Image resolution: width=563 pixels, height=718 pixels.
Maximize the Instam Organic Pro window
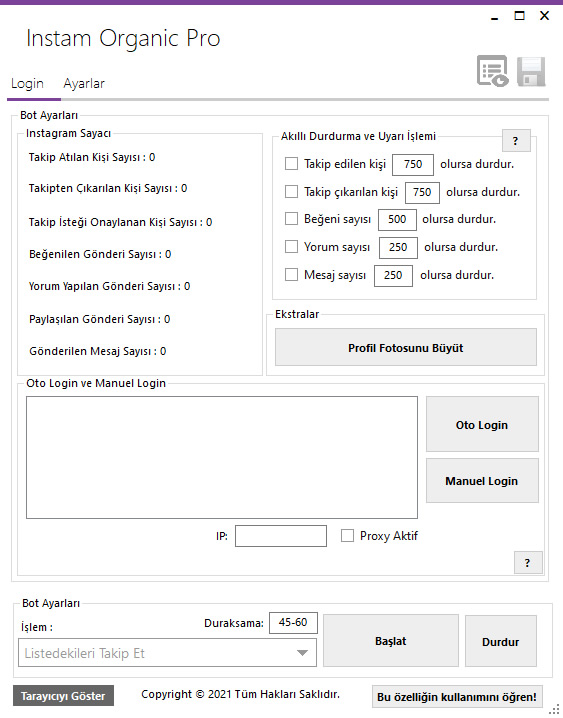coord(520,16)
